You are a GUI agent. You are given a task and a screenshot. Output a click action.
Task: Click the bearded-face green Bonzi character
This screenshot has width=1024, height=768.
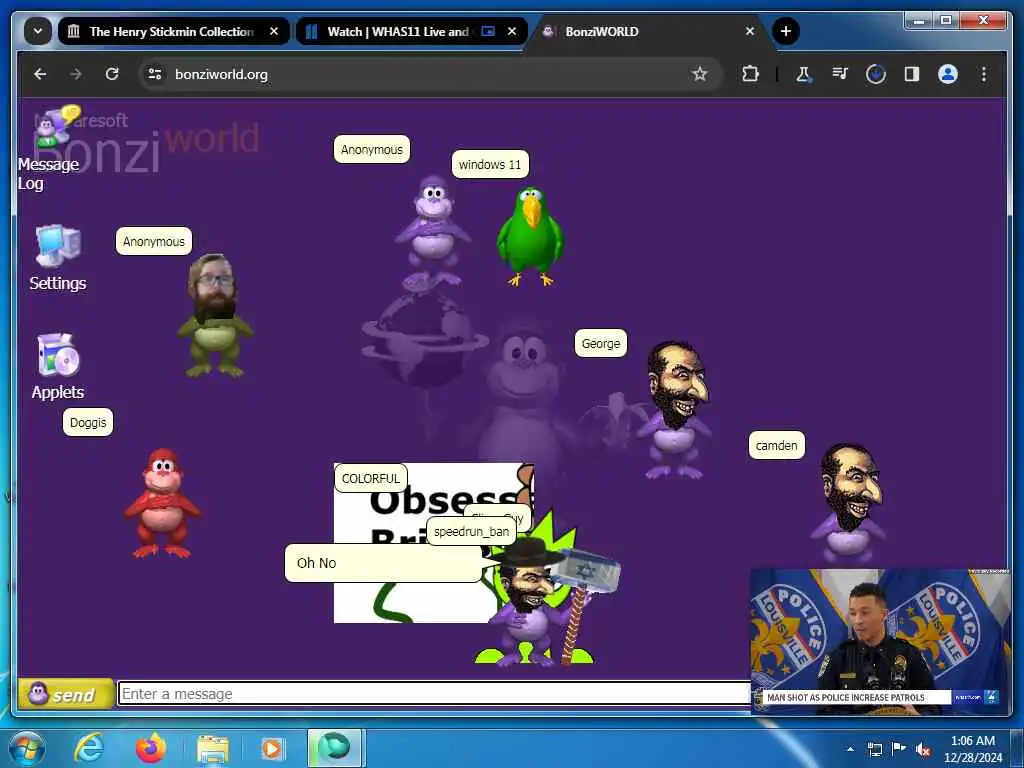point(214,315)
